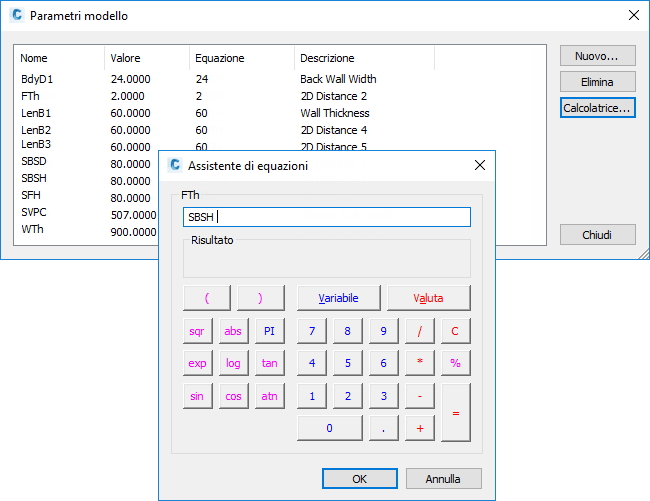The image size is (650, 501).
Task: Confirm with OK in Assistente di equazioni
Action: pos(359,479)
